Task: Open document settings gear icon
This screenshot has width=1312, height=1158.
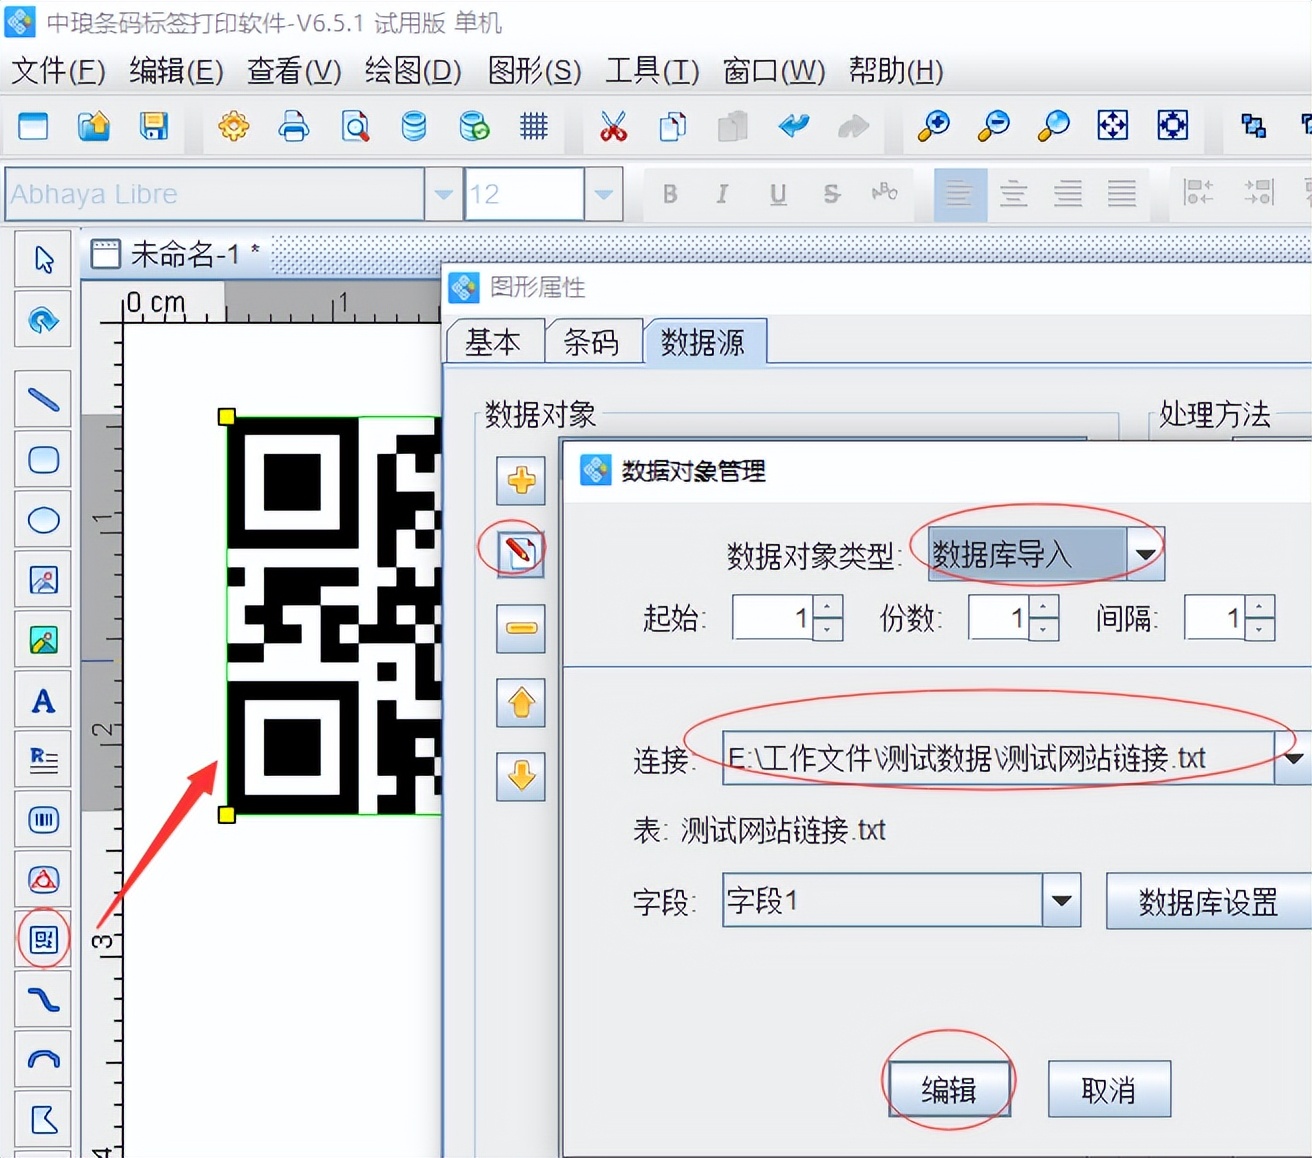Action: (x=234, y=126)
